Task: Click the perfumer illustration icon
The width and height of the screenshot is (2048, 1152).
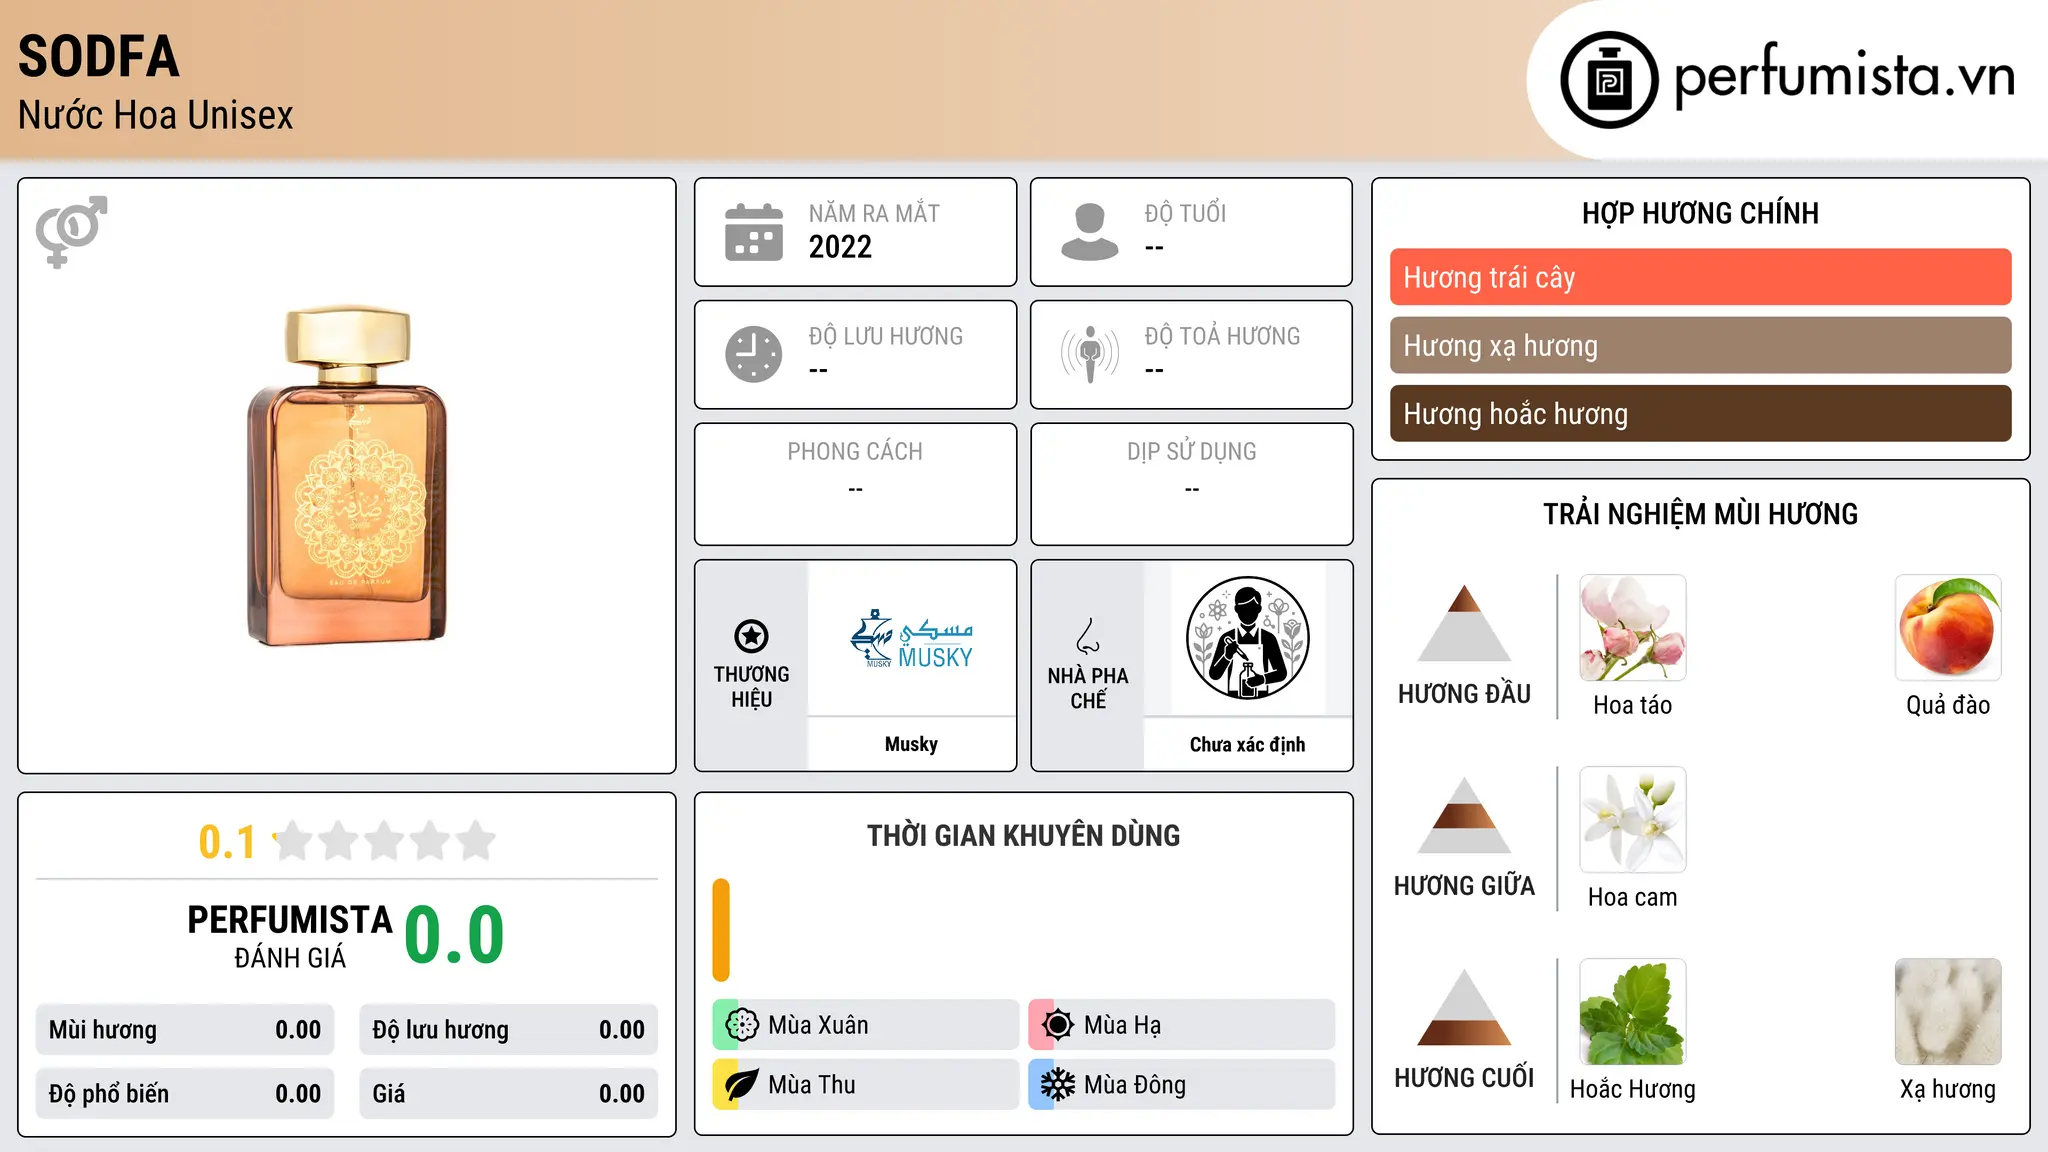Action: [x=1247, y=638]
